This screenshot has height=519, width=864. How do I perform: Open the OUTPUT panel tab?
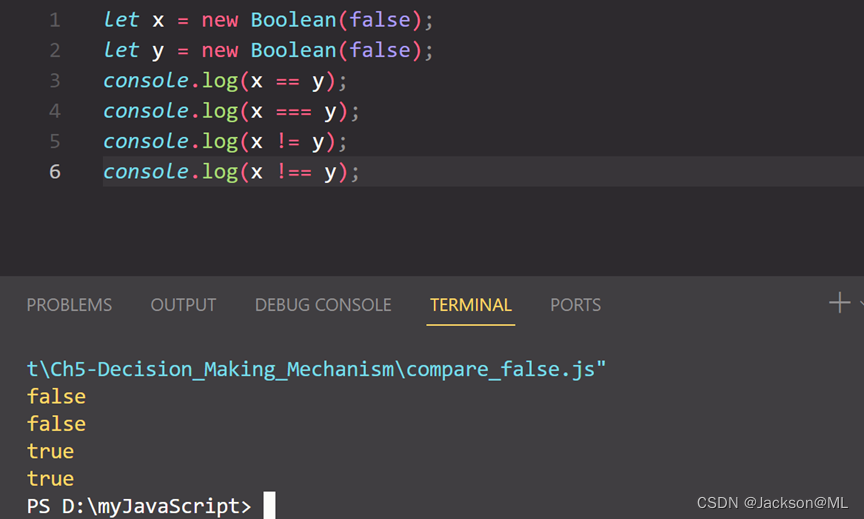(x=183, y=305)
